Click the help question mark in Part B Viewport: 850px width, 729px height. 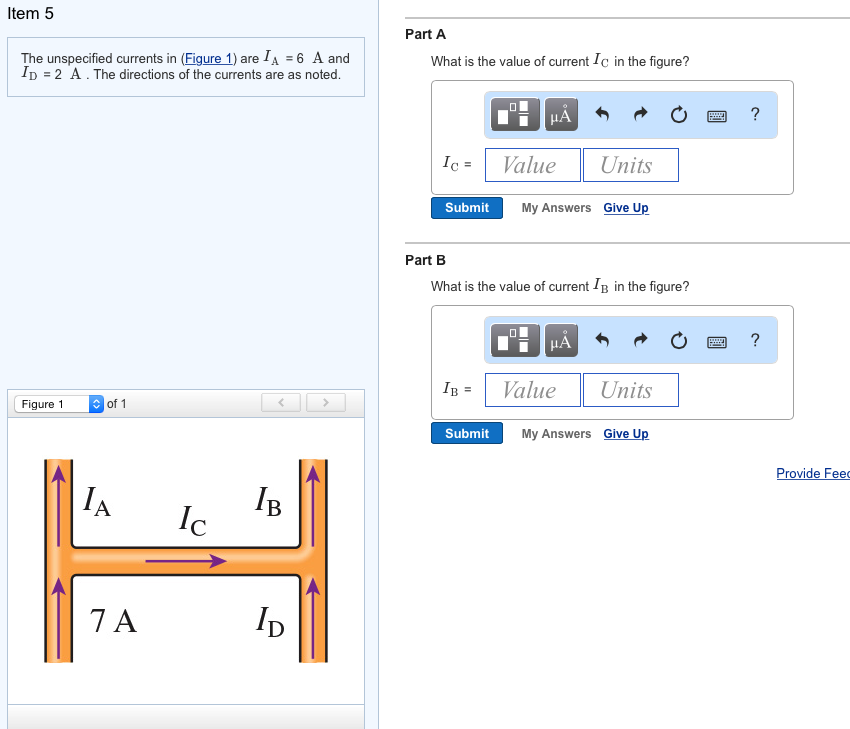click(x=754, y=340)
